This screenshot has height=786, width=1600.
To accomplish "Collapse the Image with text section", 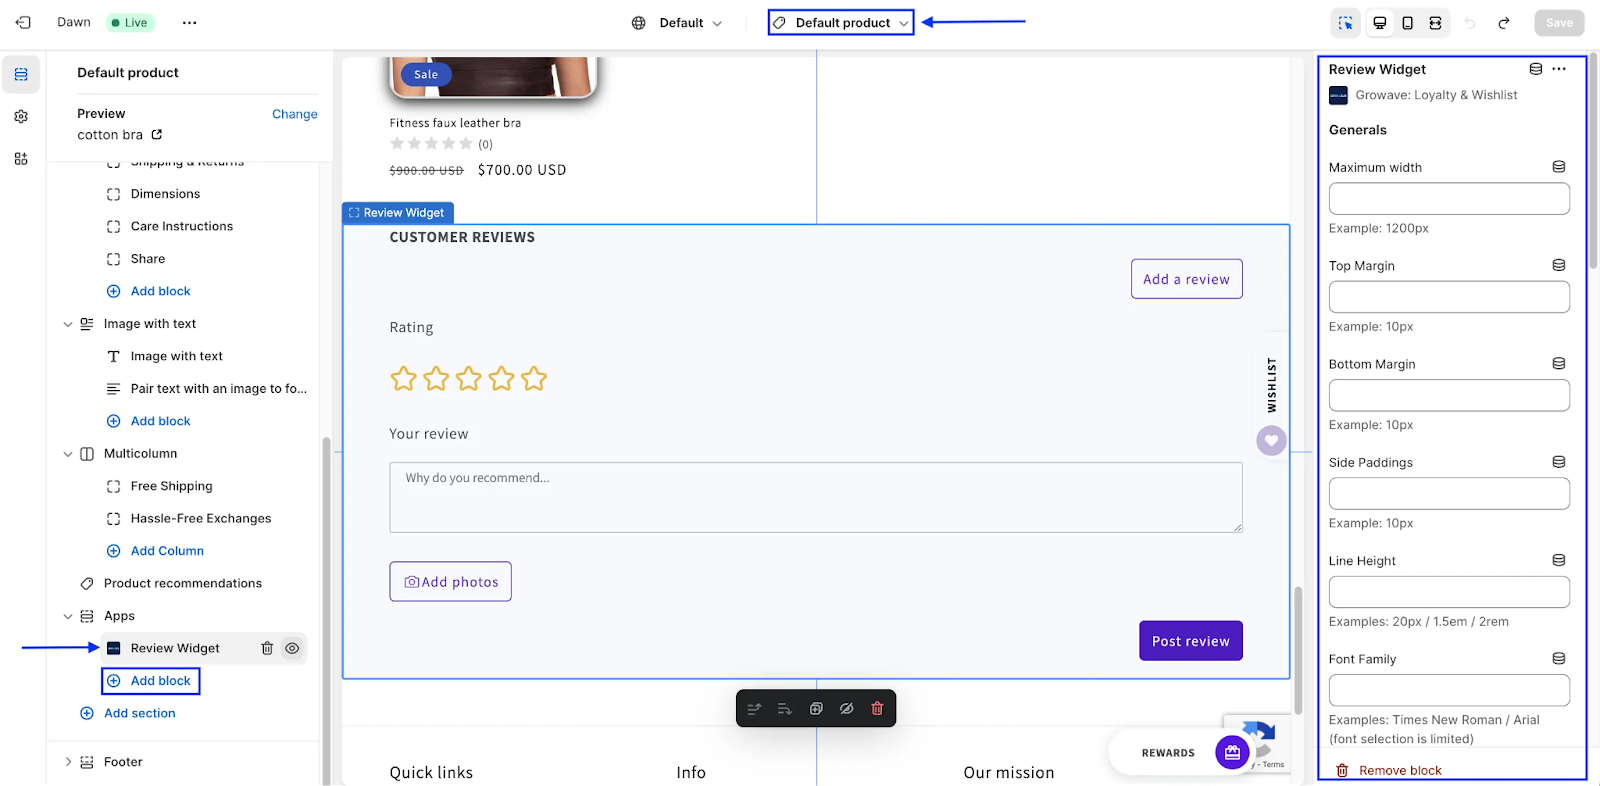I will coord(68,324).
